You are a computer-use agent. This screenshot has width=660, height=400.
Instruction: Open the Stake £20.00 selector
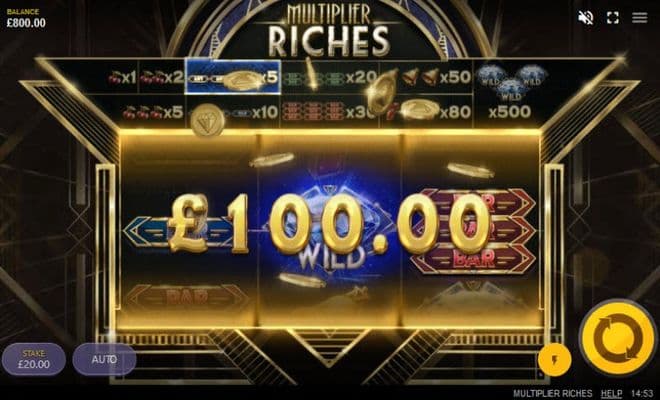tap(34, 359)
